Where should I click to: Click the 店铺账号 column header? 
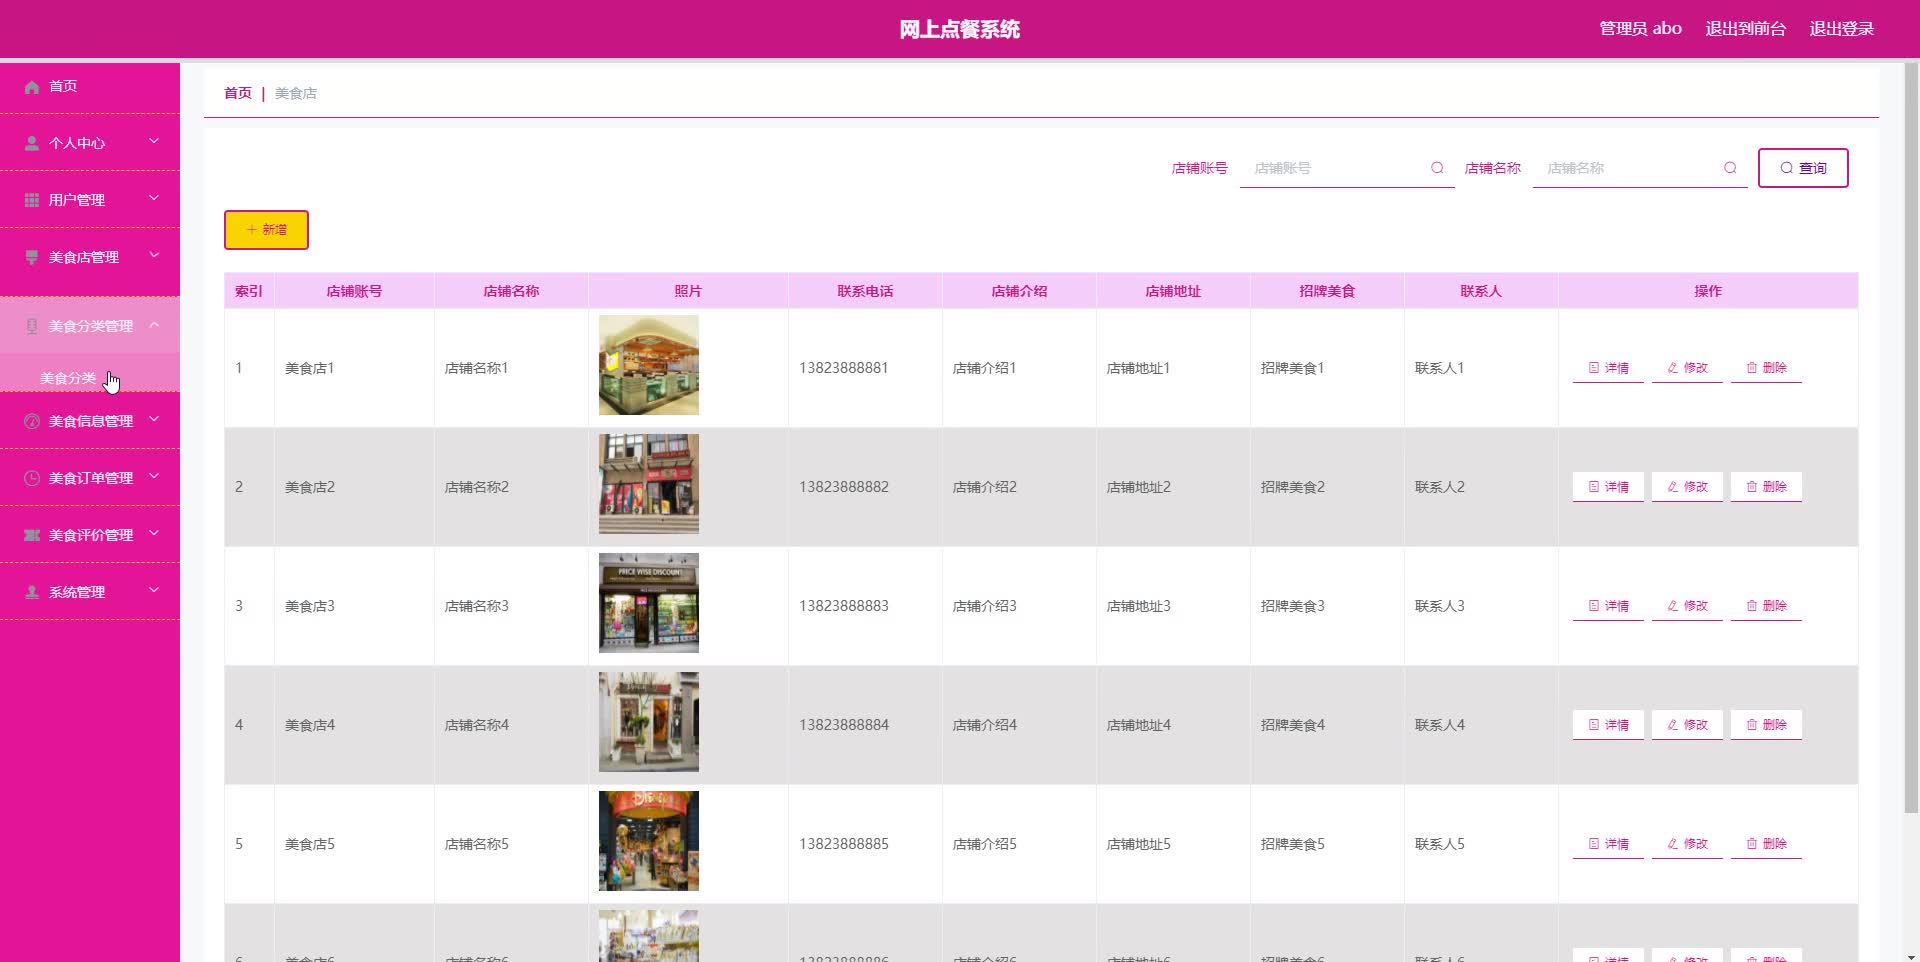point(354,291)
